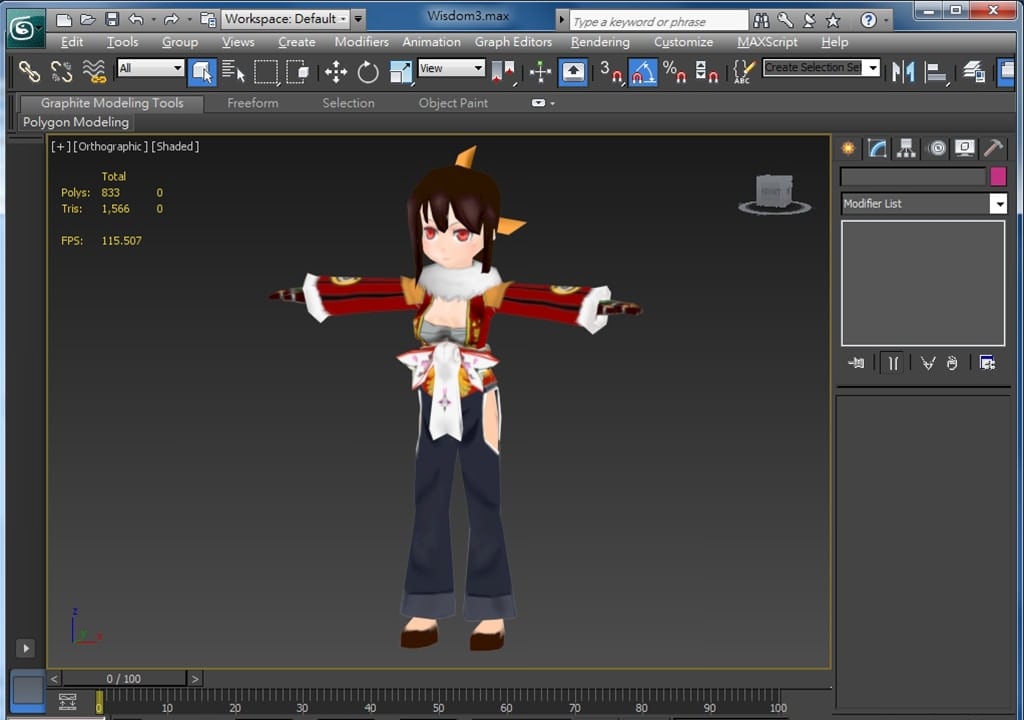Open the Select by Name list
The height and width of the screenshot is (720, 1024).
(x=233, y=71)
